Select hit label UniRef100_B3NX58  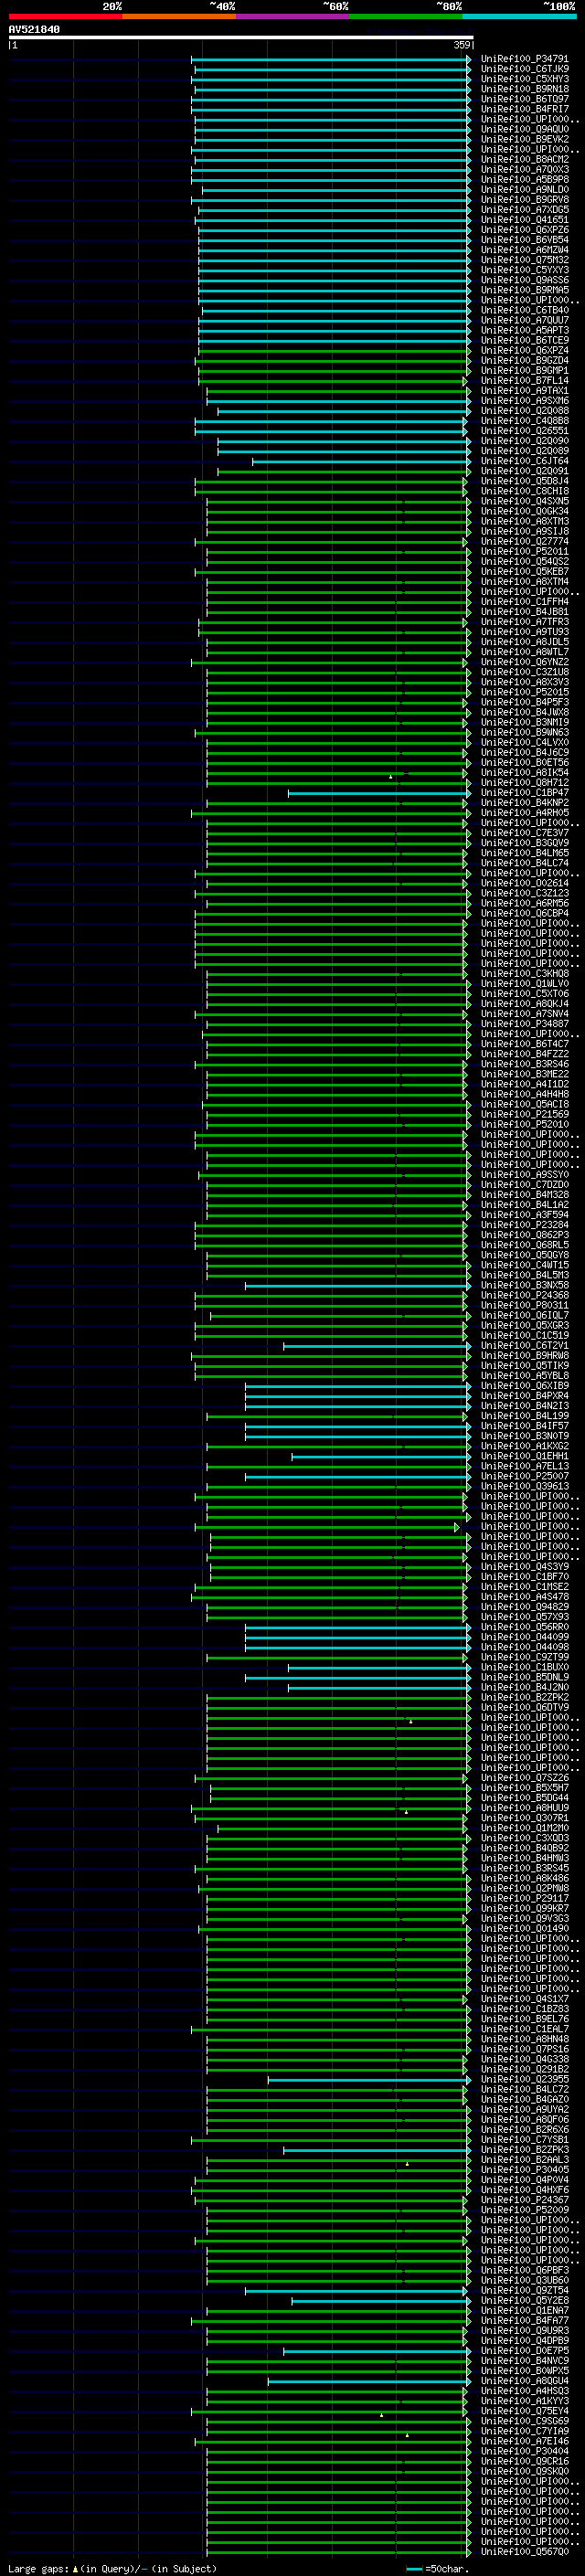[x=524, y=1285]
